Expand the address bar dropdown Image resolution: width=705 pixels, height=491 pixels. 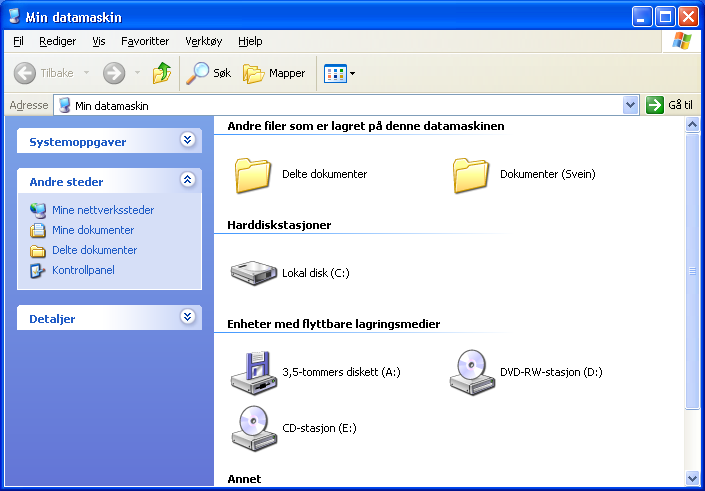coord(630,105)
